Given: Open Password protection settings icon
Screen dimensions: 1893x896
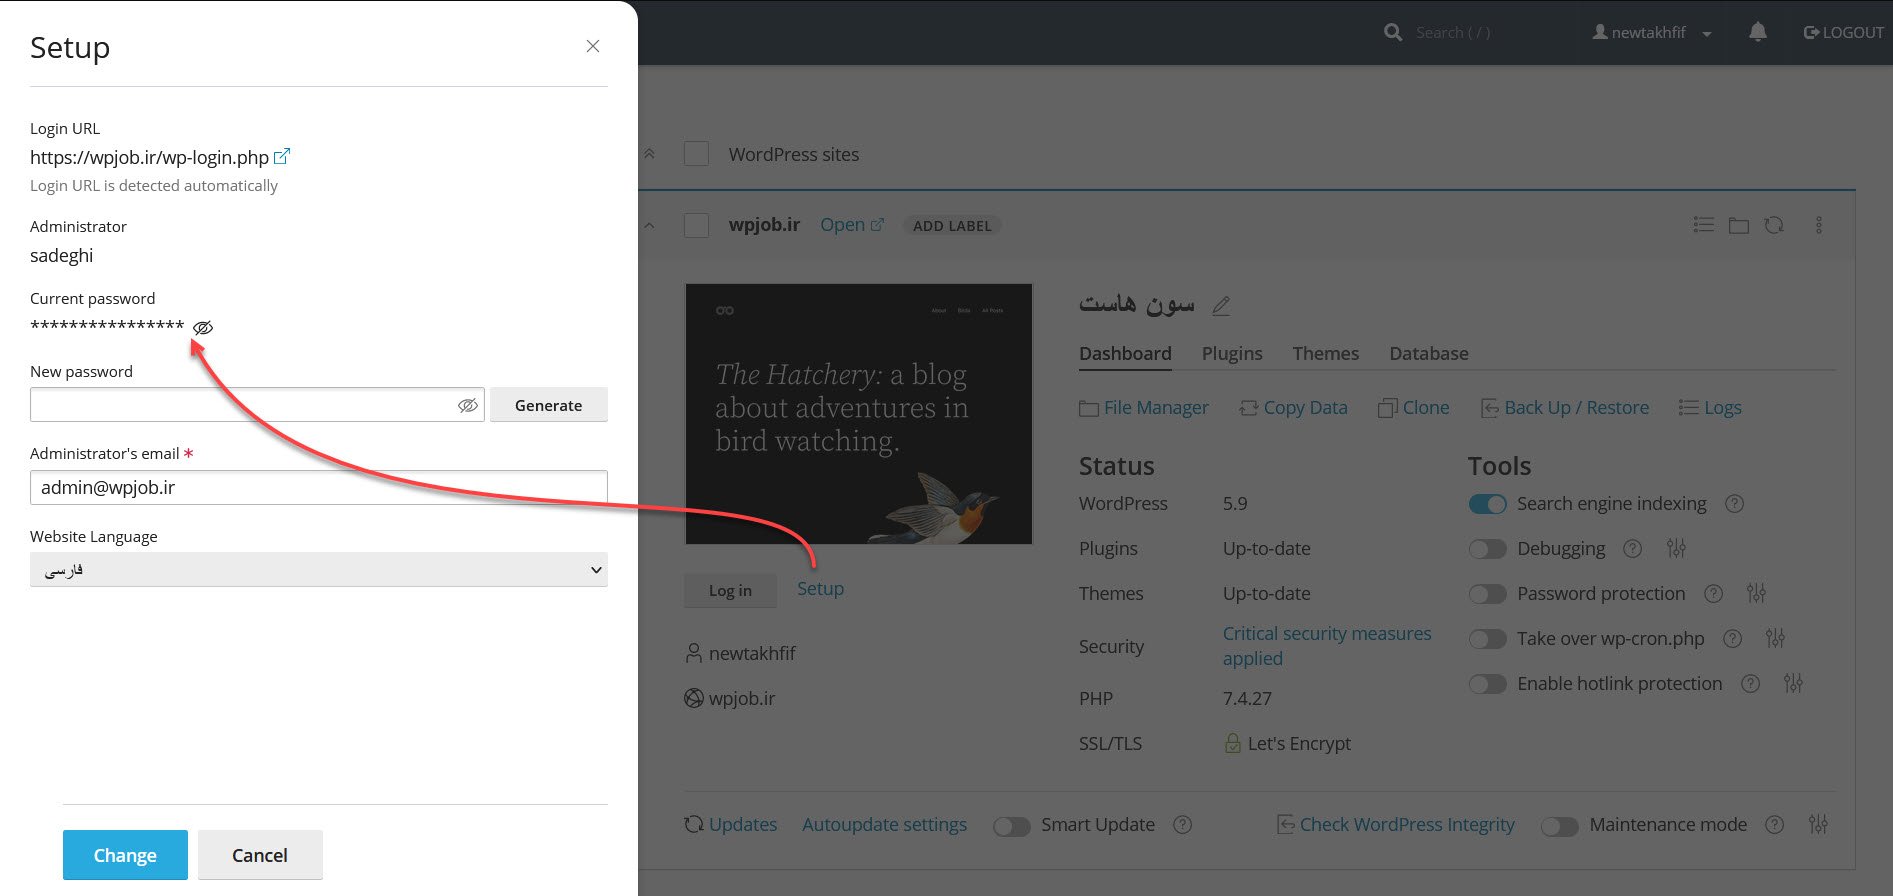Looking at the screenshot, I should coord(1756,593).
